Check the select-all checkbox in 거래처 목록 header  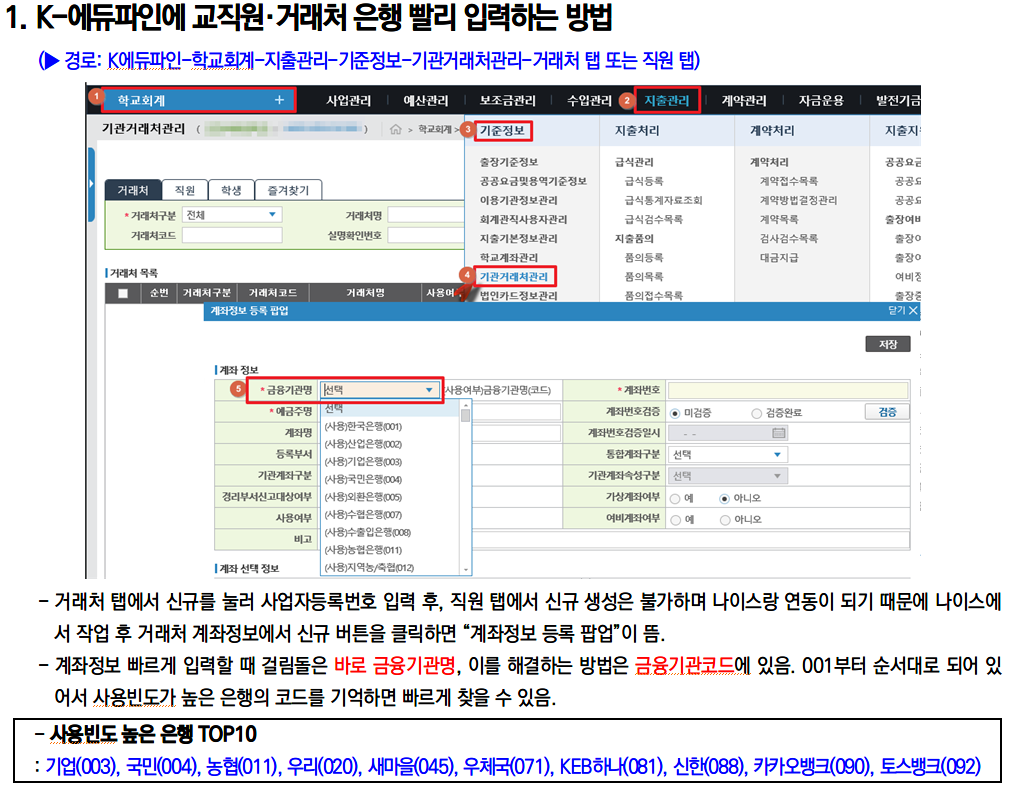(x=122, y=291)
